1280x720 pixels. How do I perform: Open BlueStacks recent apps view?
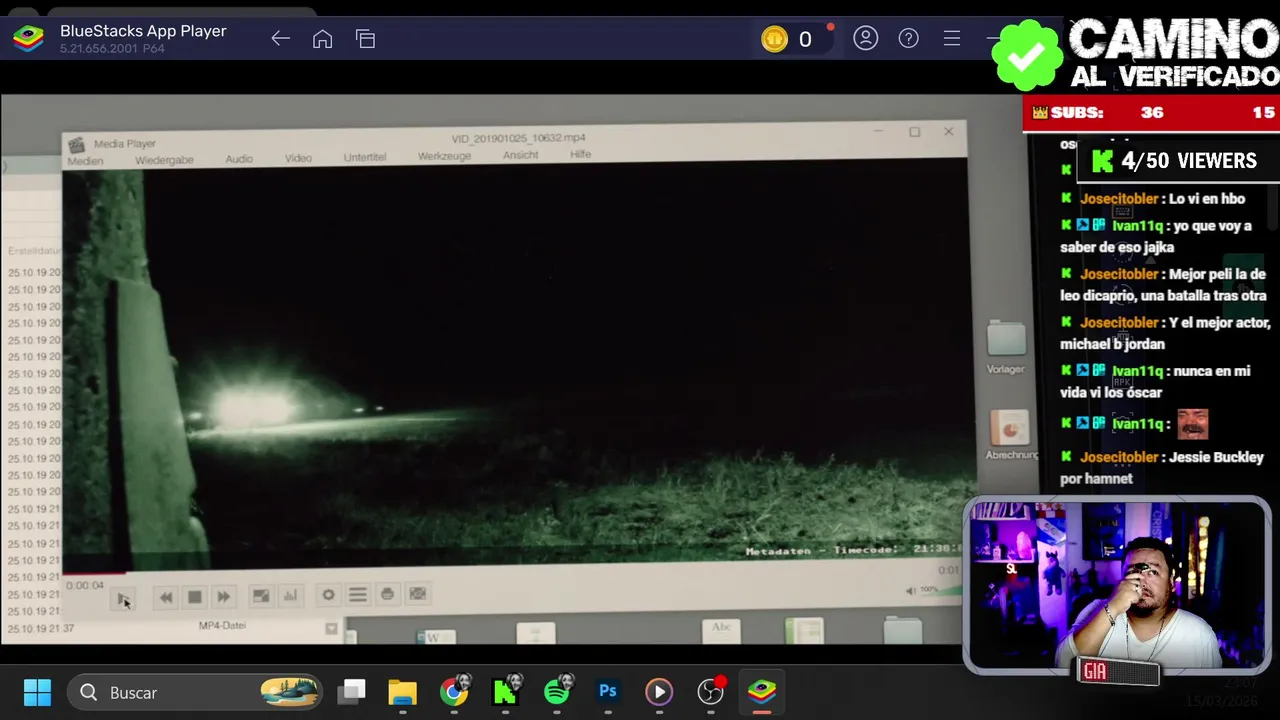click(365, 39)
